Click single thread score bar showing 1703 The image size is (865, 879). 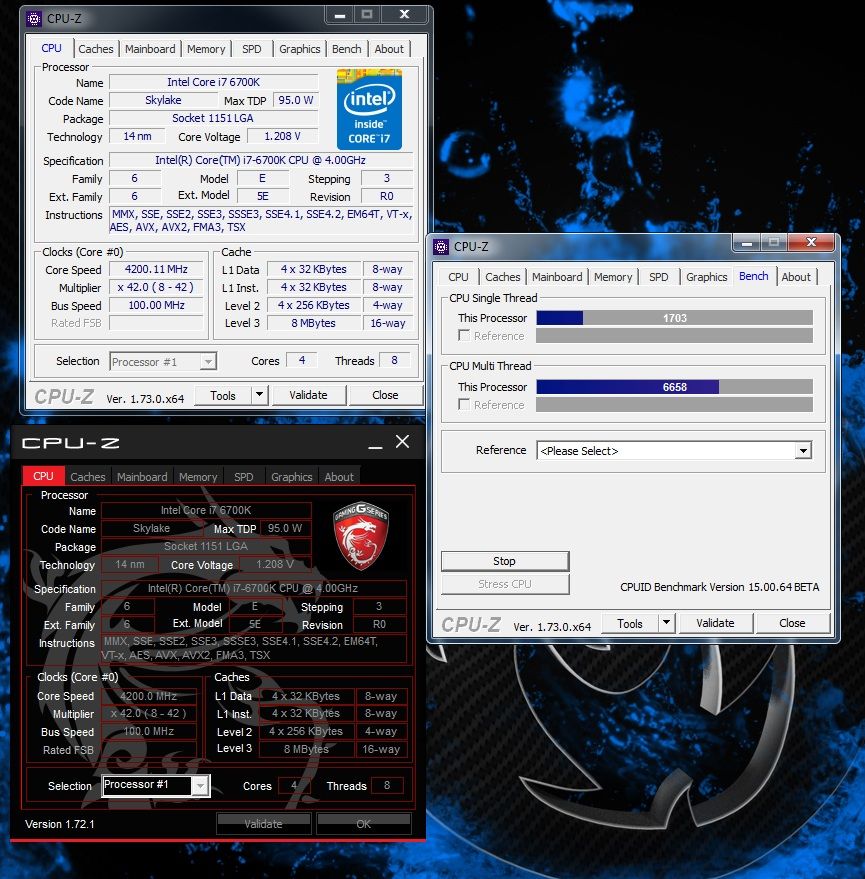[x=674, y=318]
